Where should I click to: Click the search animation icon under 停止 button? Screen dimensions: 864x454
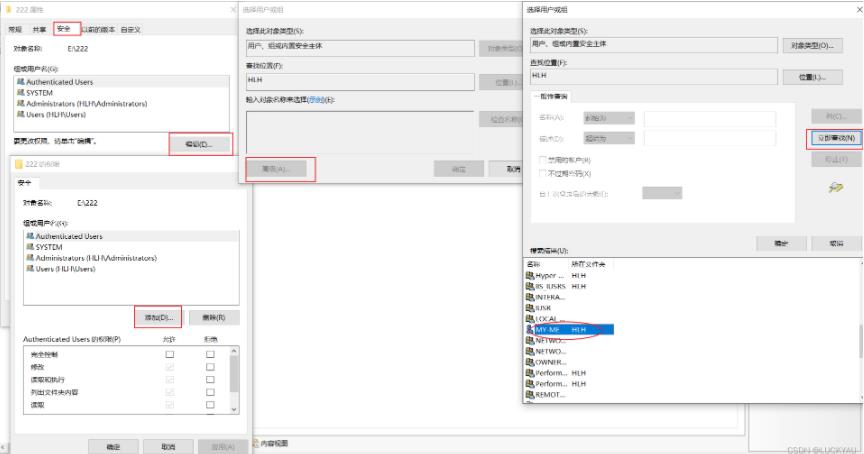click(835, 188)
